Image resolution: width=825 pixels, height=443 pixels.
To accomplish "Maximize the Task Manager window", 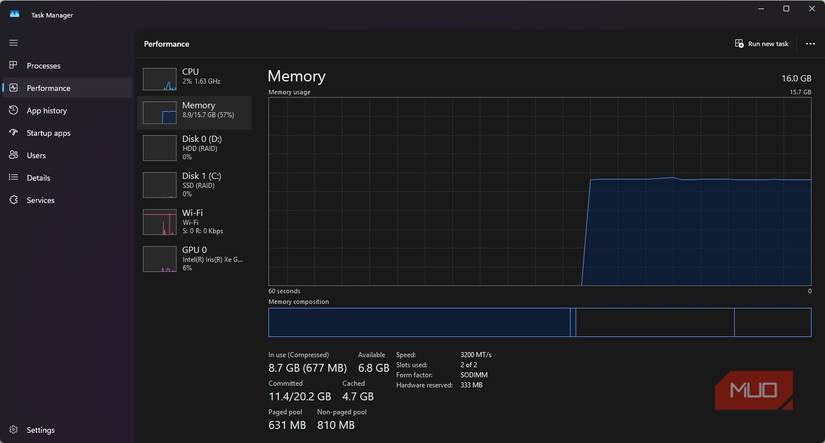I will tap(786, 9).
